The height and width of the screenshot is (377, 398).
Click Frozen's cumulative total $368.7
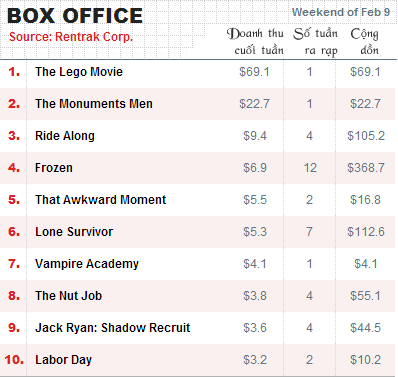[366, 168]
